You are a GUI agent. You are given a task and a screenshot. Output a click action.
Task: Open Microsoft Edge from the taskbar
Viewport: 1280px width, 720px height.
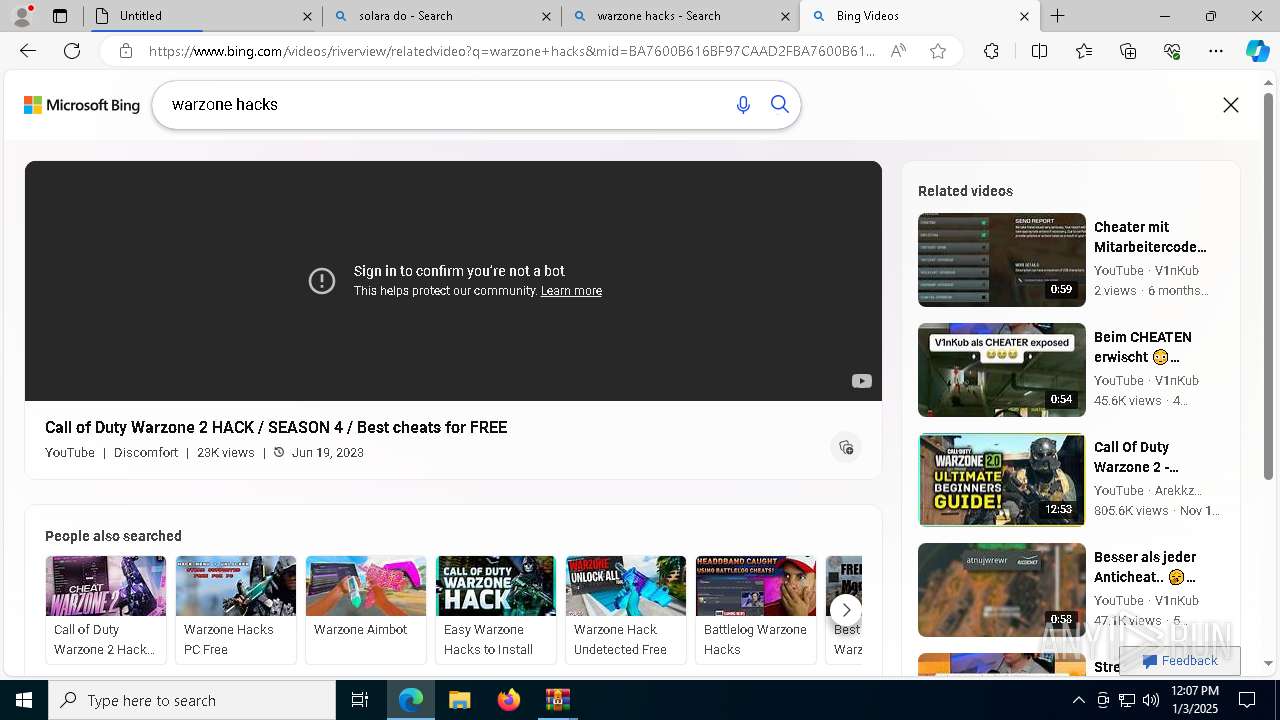pyautogui.click(x=410, y=700)
